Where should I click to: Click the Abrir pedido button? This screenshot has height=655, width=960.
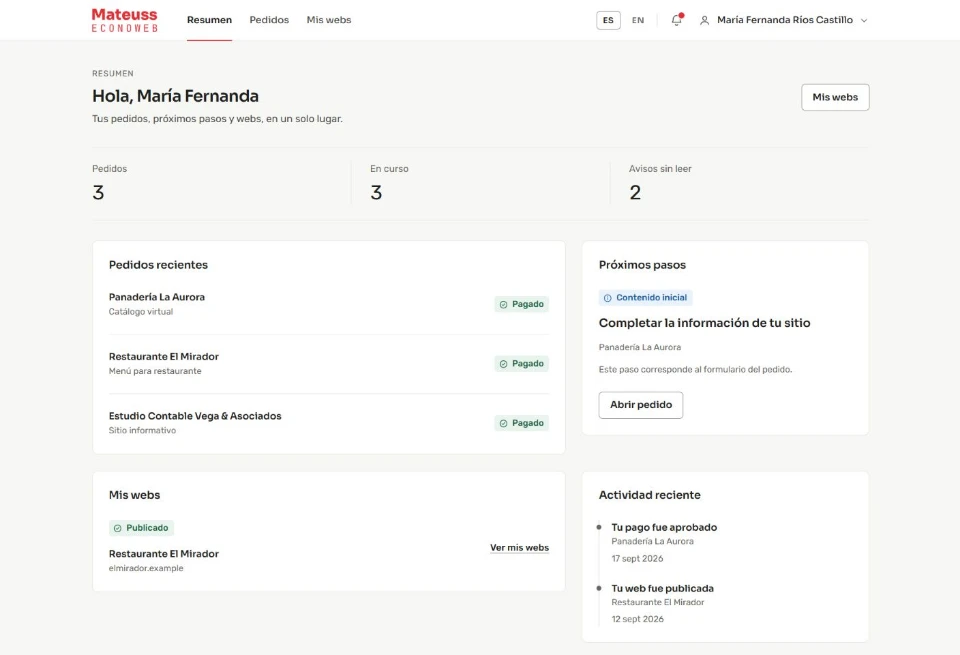click(x=640, y=405)
